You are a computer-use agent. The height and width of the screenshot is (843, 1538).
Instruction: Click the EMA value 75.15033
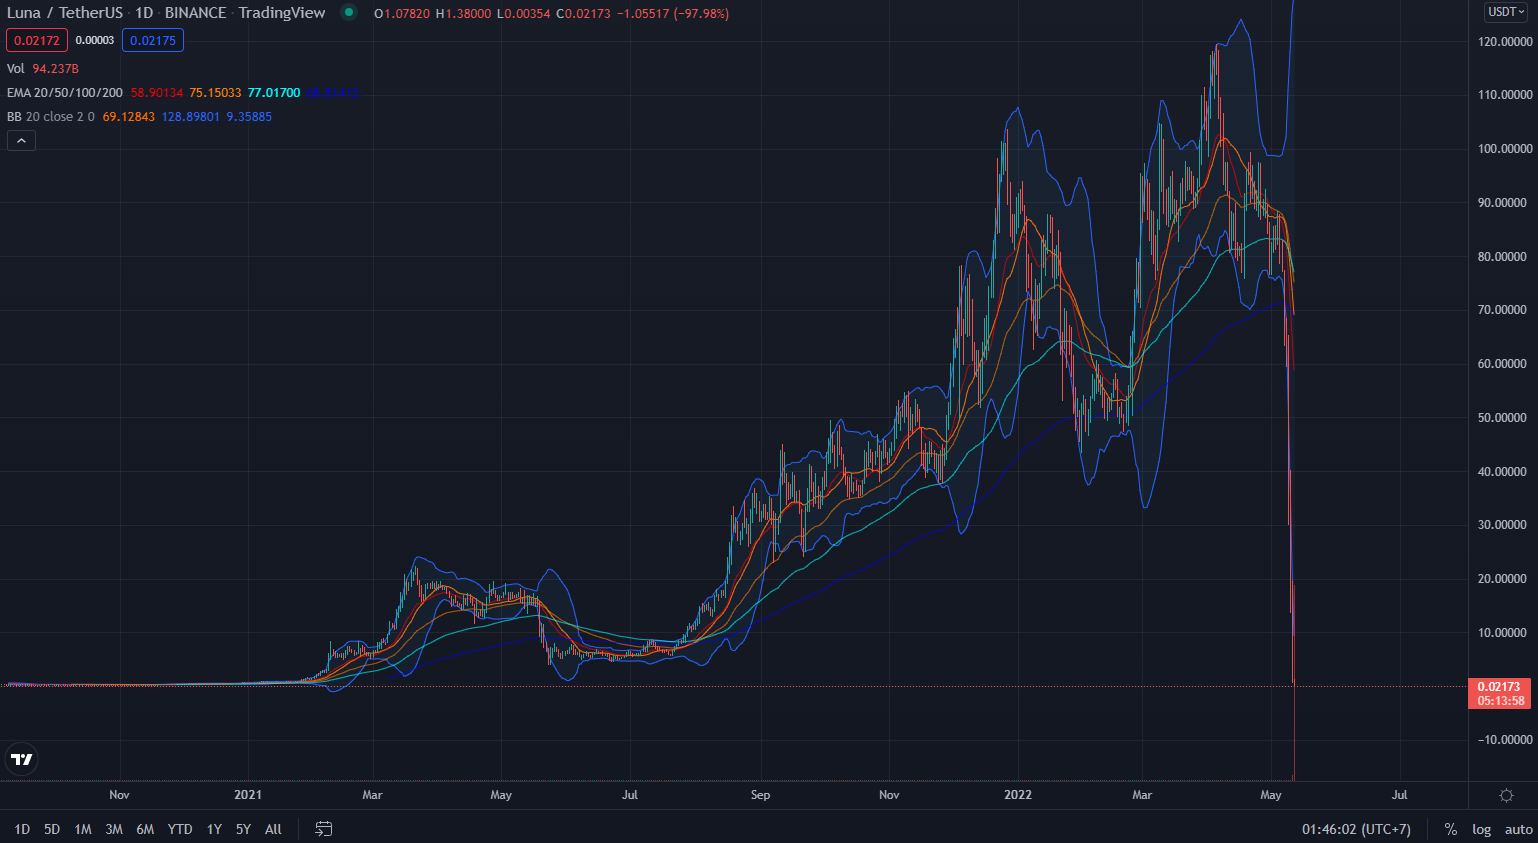coord(215,93)
